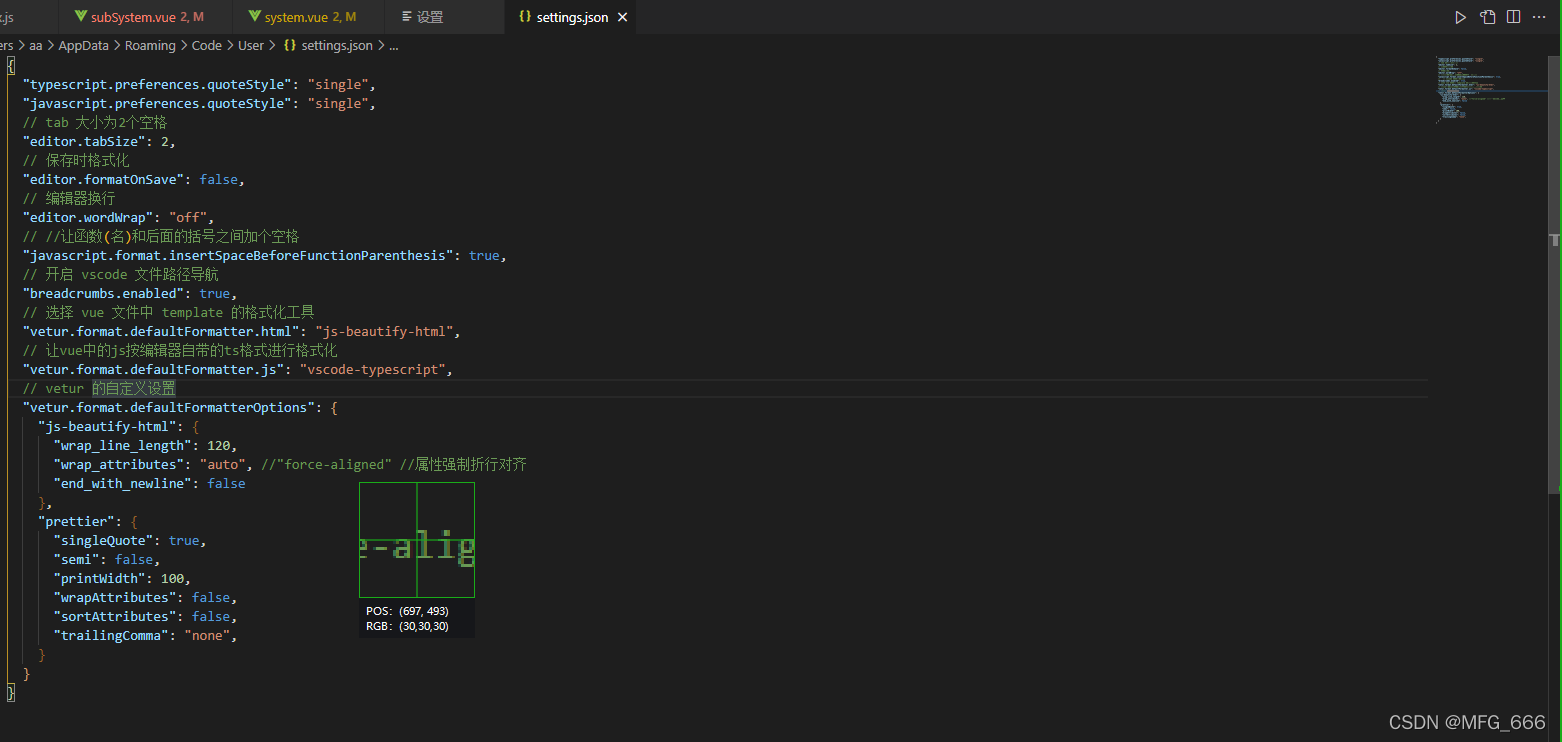1562x742 pixels.
Task: Click the comment "// vetur 的自定义设置"
Action: (99, 388)
